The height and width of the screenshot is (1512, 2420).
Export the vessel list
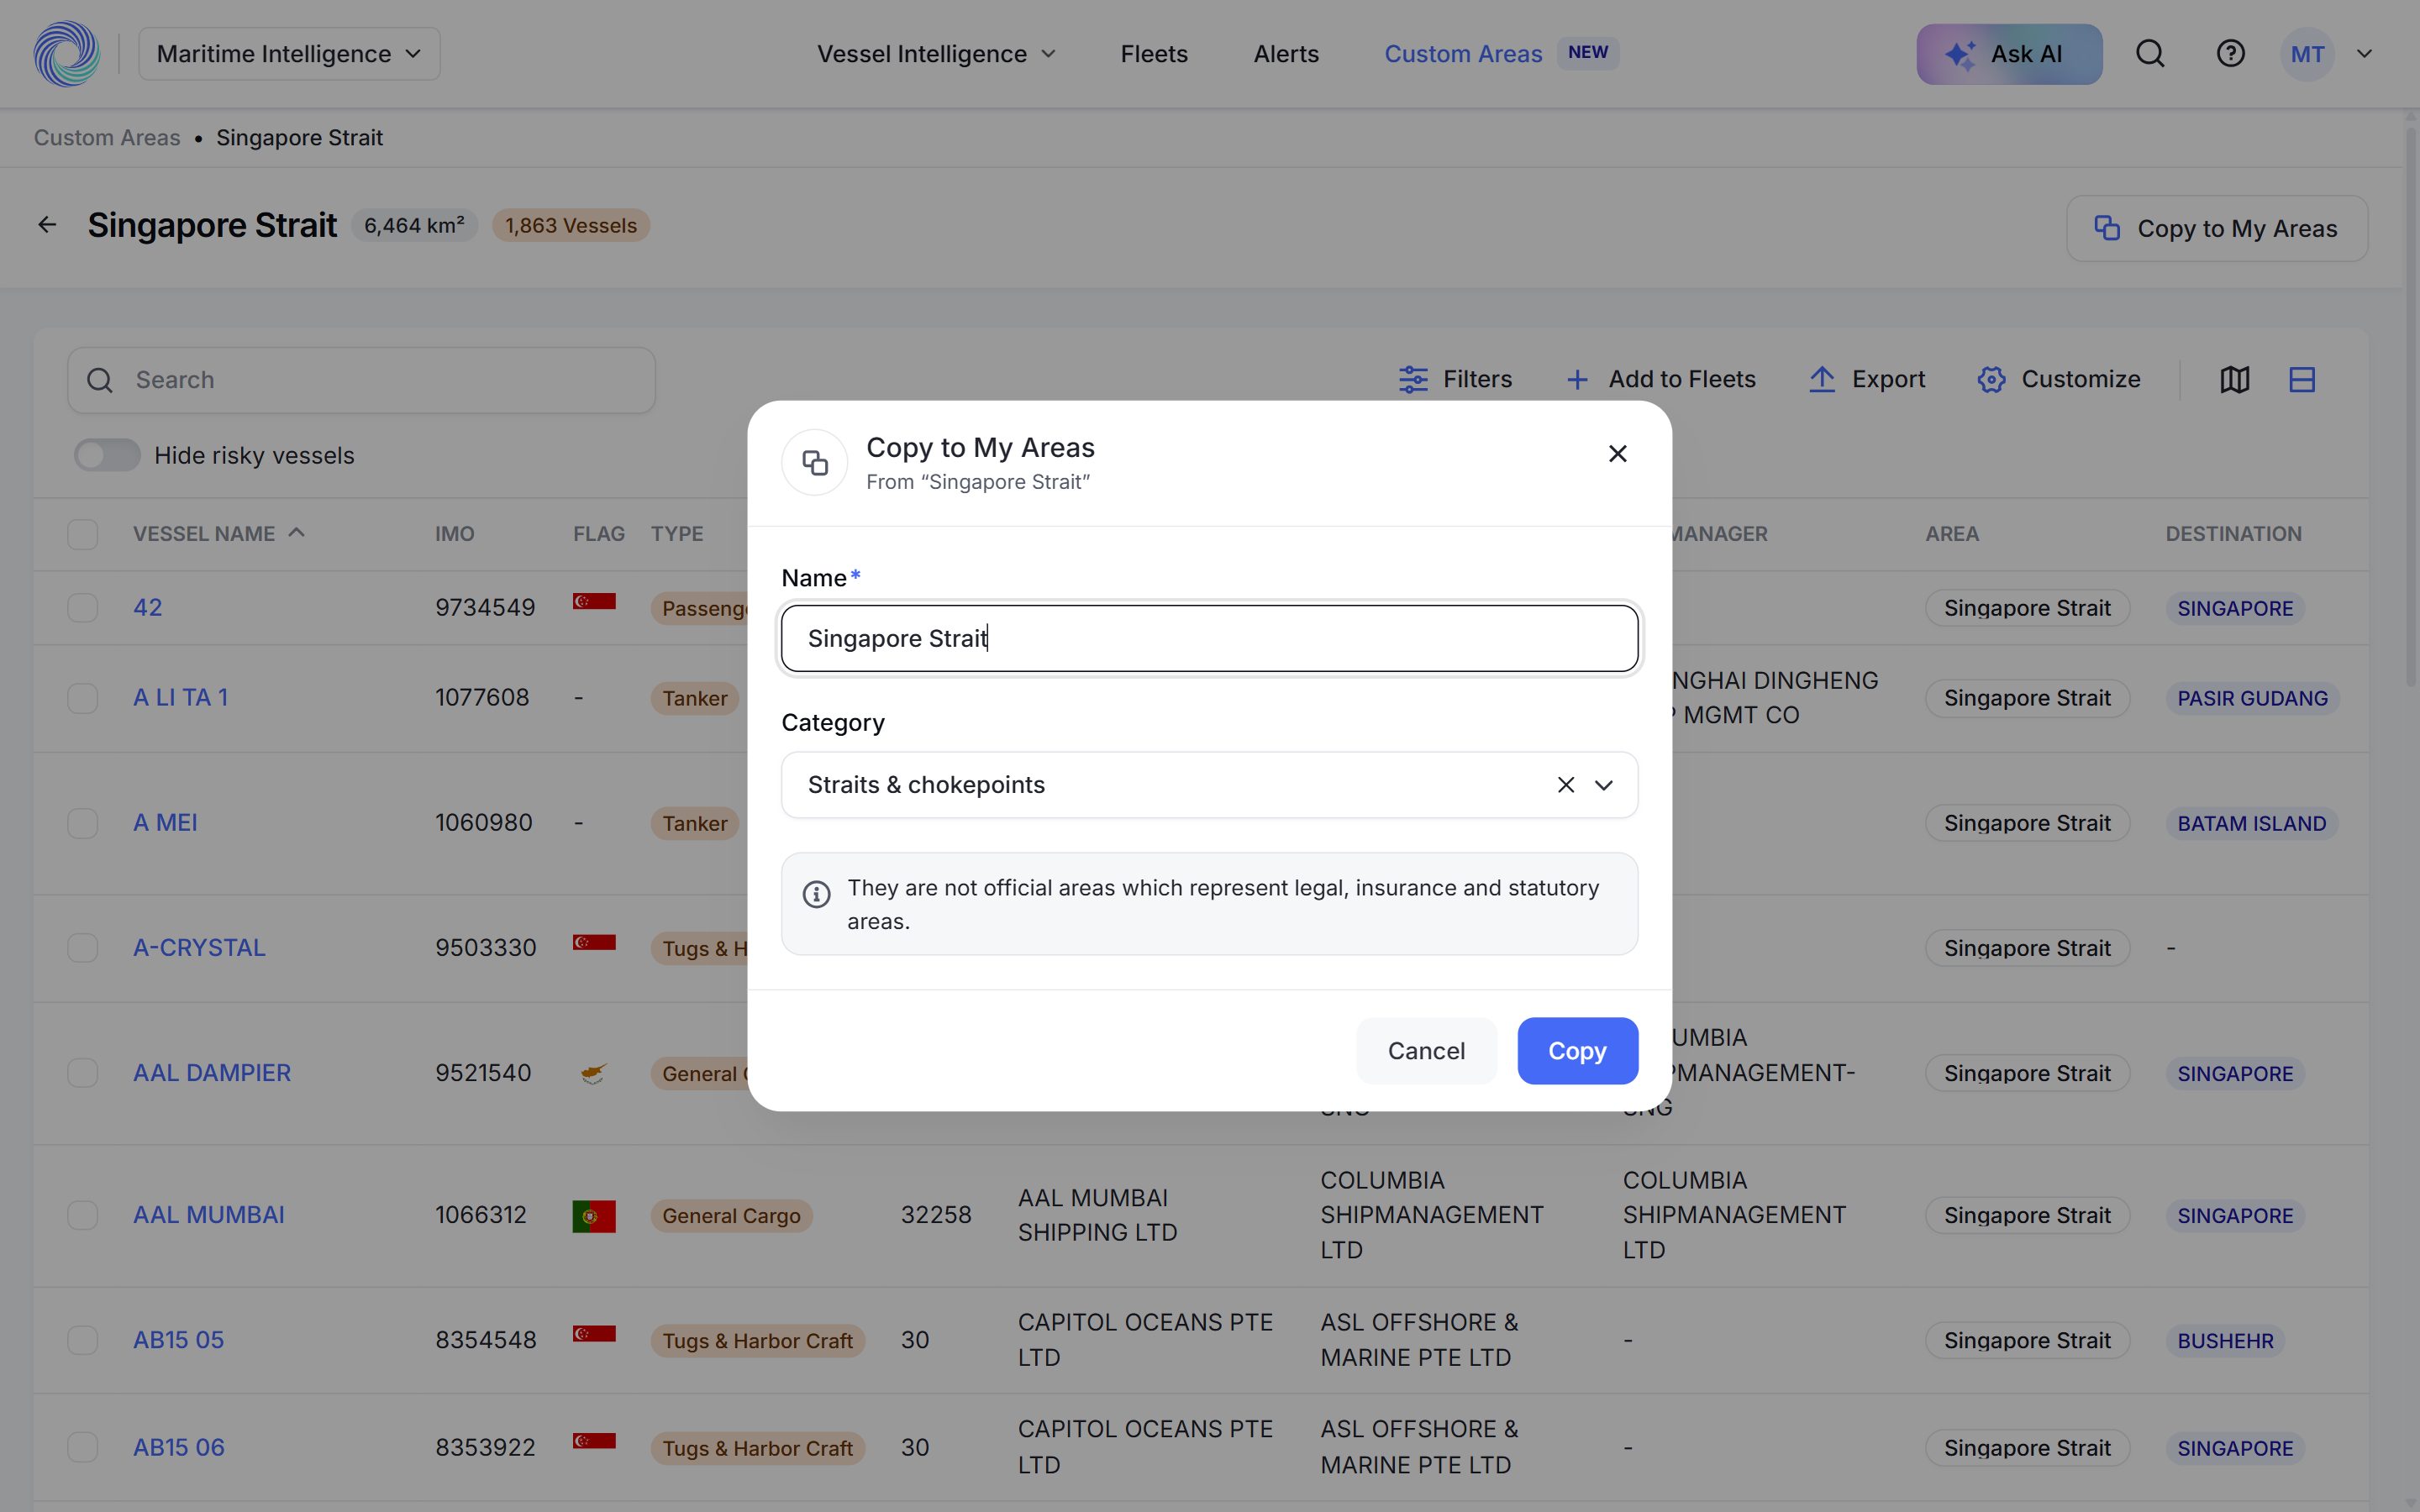tap(1866, 380)
